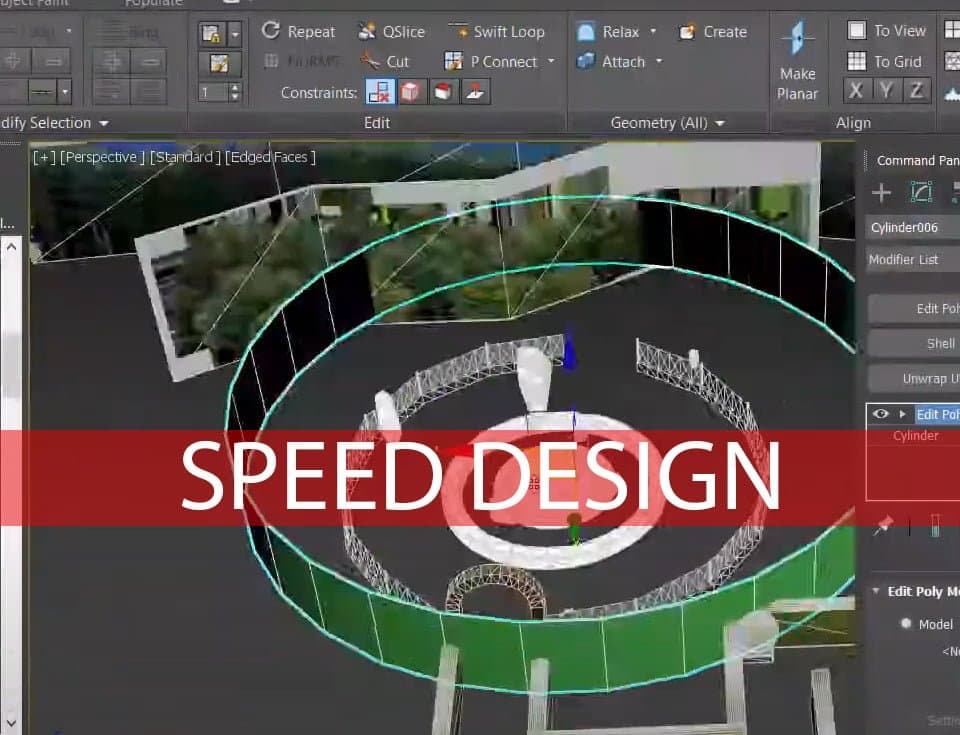
Task: Click the Shell modifier button
Action: [x=914, y=344]
